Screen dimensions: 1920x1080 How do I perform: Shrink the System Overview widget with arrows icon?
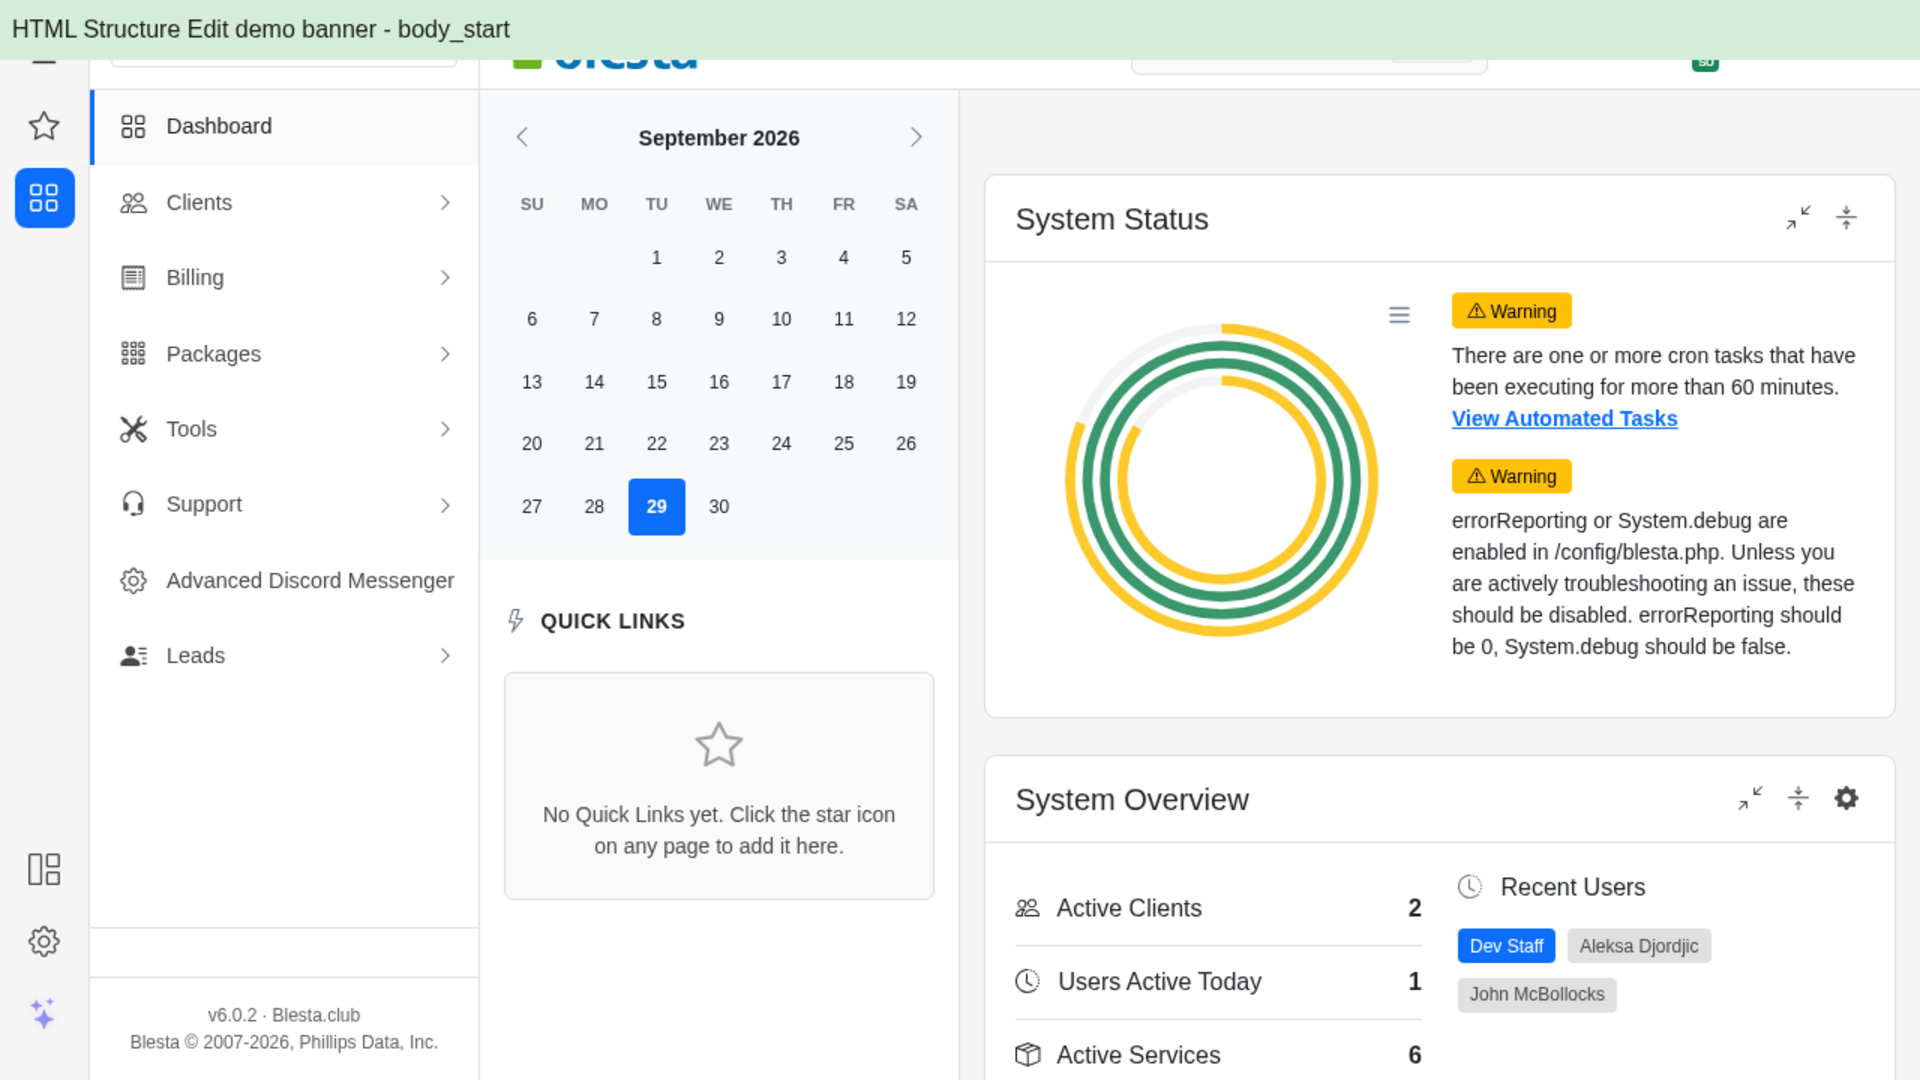point(1750,798)
